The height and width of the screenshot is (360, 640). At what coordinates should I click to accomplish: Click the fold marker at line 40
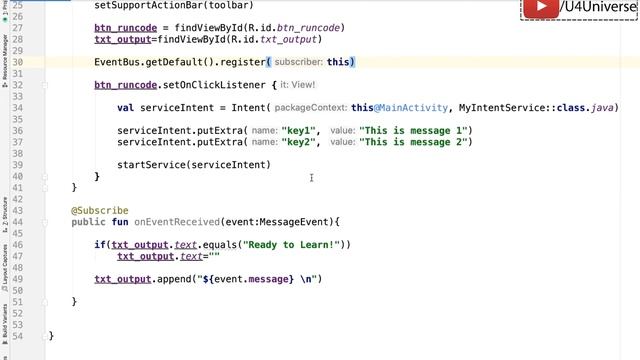[44, 176]
